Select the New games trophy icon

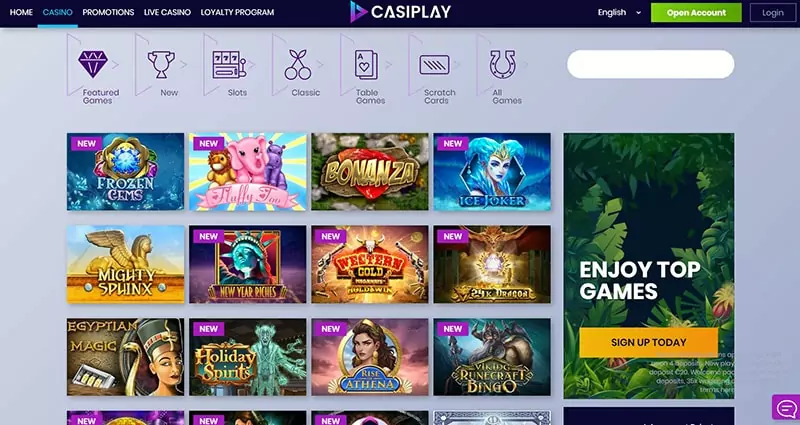tap(161, 64)
